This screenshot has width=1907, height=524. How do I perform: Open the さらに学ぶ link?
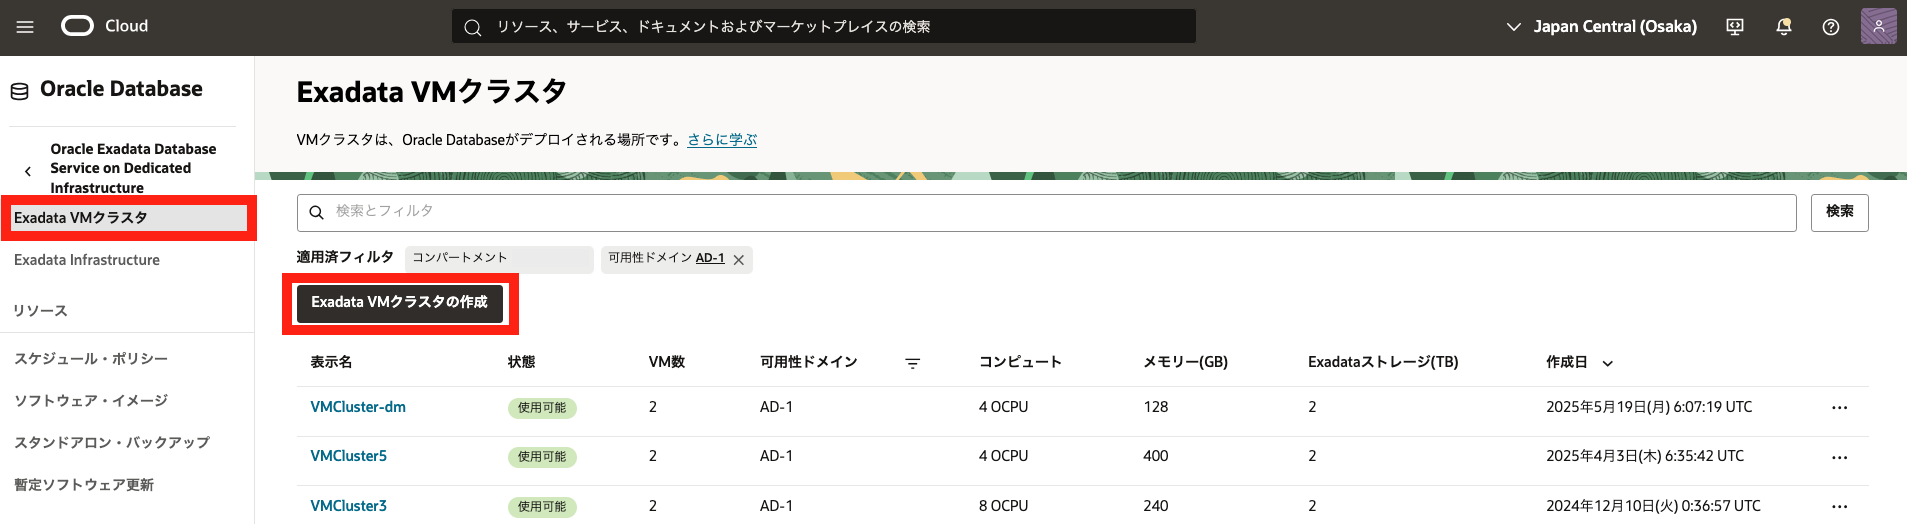pyautogui.click(x=722, y=140)
